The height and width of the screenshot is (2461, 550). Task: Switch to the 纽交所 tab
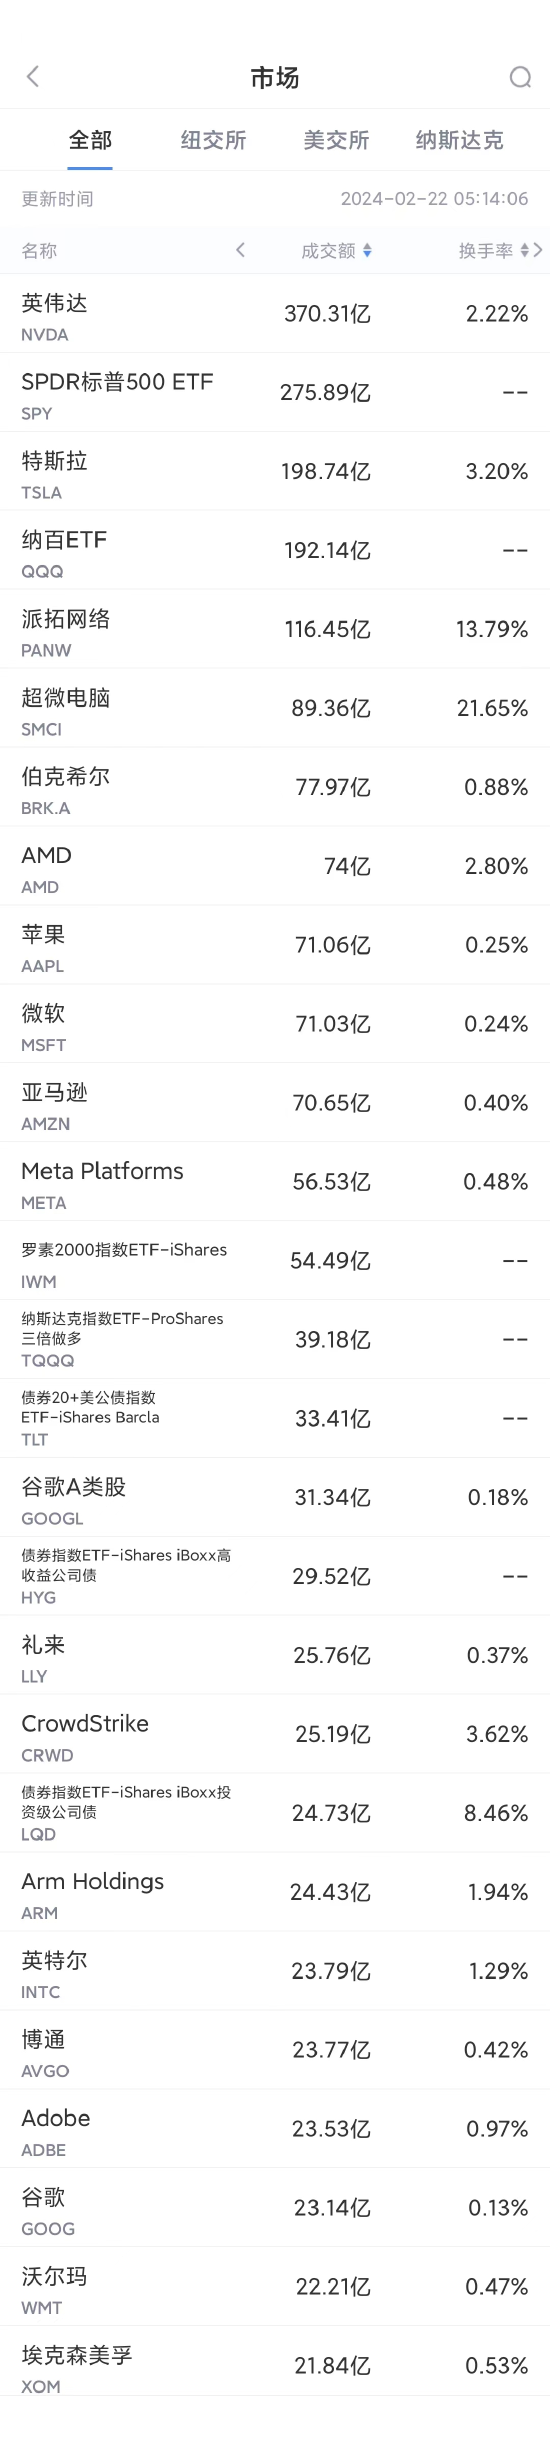click(x=213, y=140)
